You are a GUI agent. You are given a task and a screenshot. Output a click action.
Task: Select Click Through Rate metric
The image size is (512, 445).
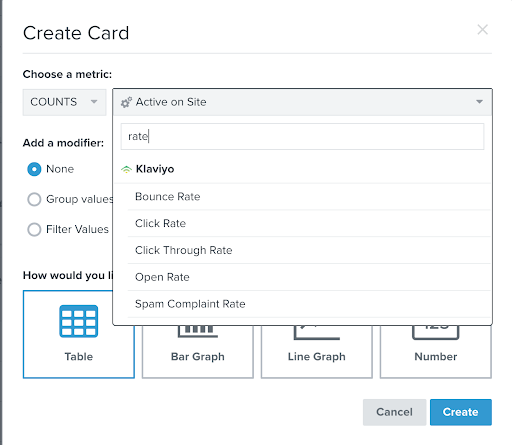point(309,250)
